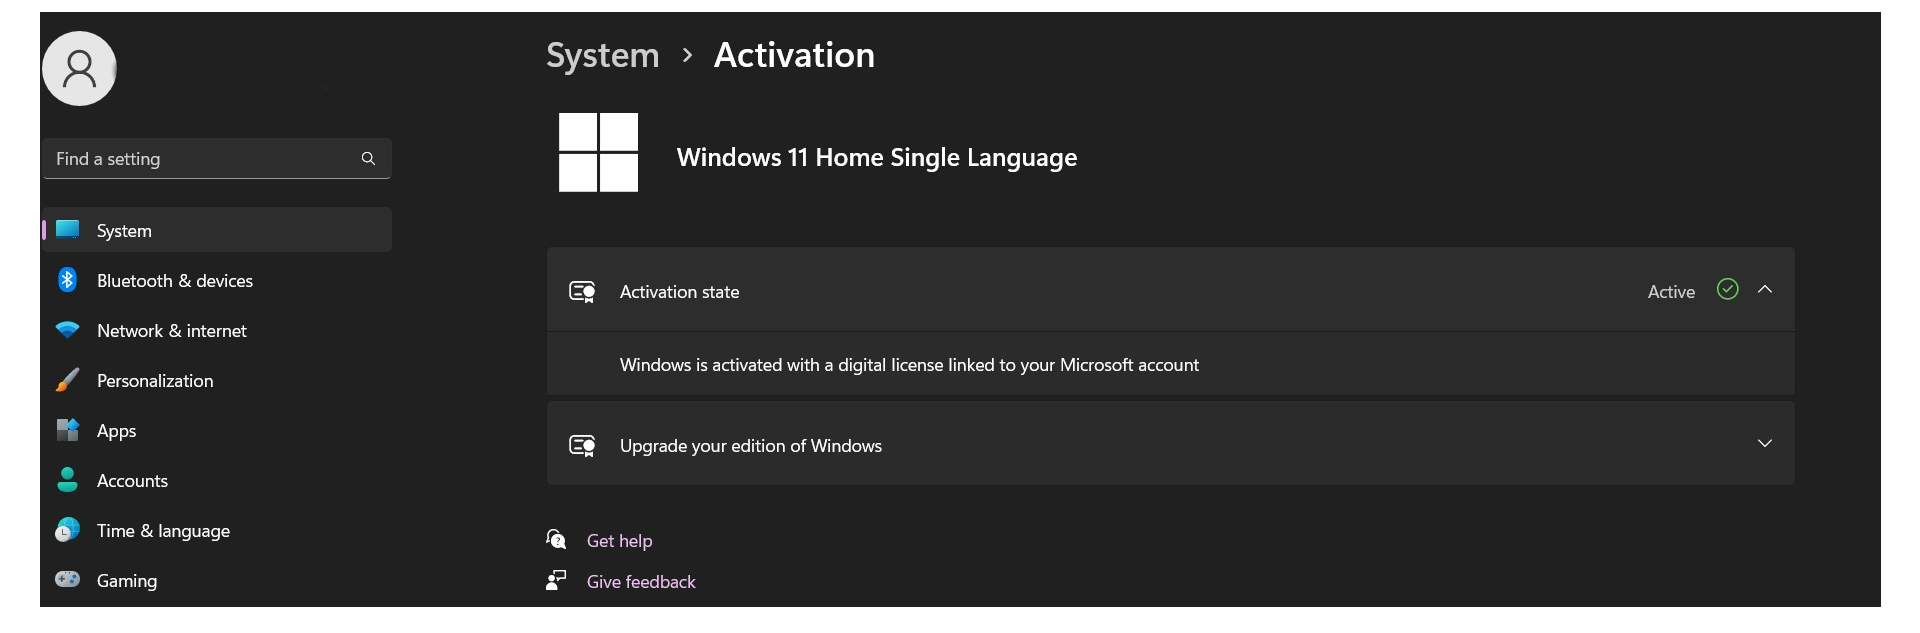The image size is (1920, 633).
Task: Collapse the Activation state section
Action: 1765,289
